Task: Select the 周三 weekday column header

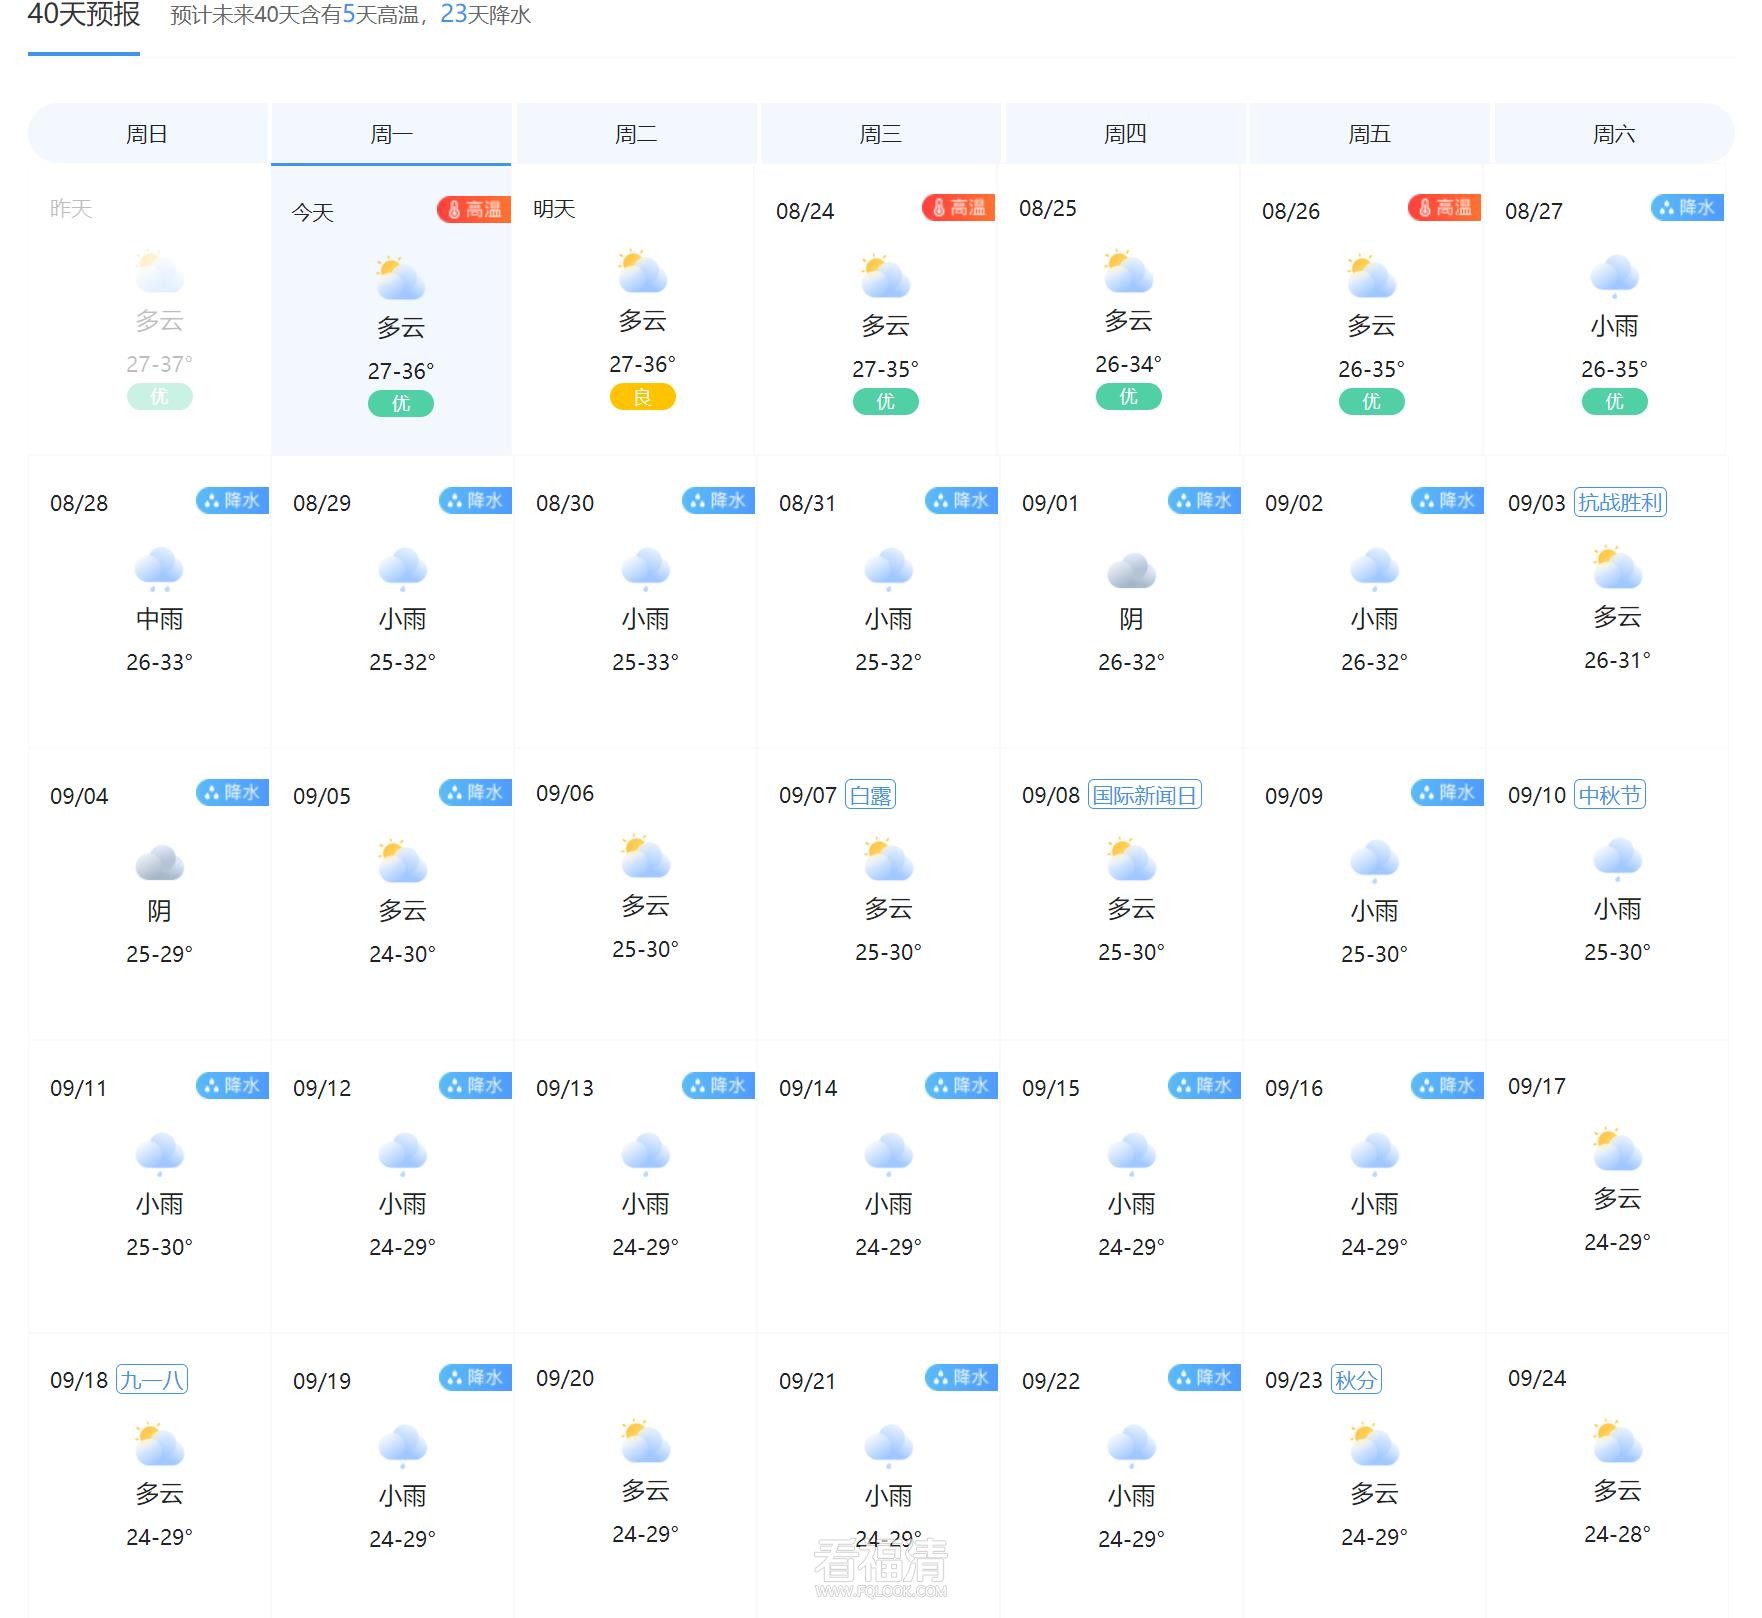Action: tap(881, 133)
